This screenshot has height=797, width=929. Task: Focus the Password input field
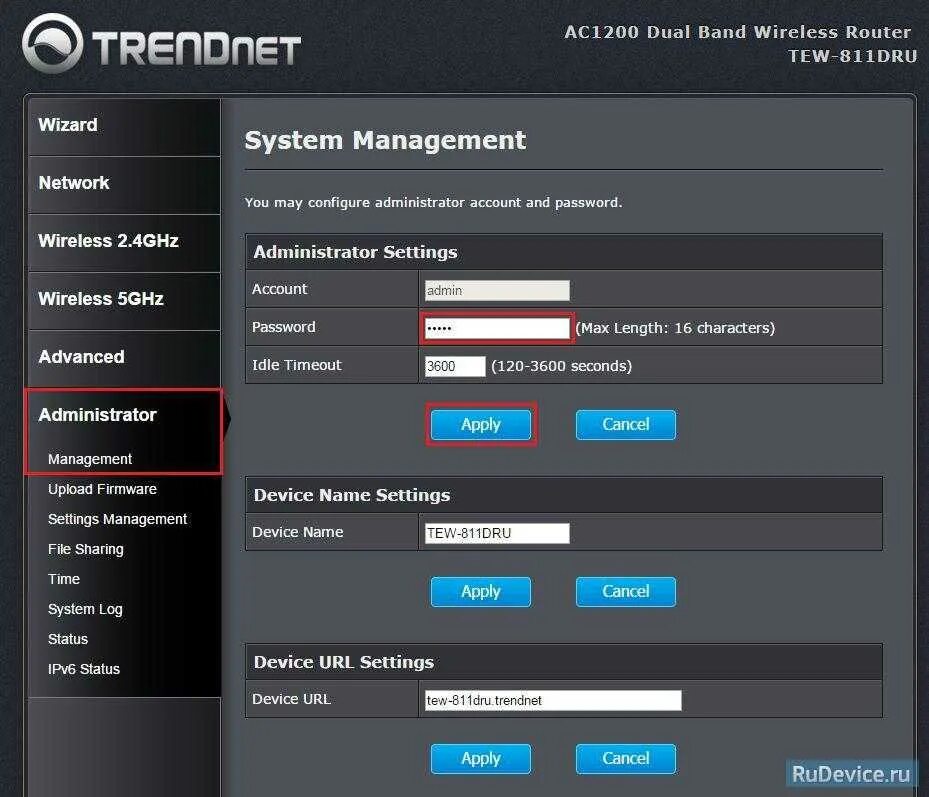pos(497,328)
